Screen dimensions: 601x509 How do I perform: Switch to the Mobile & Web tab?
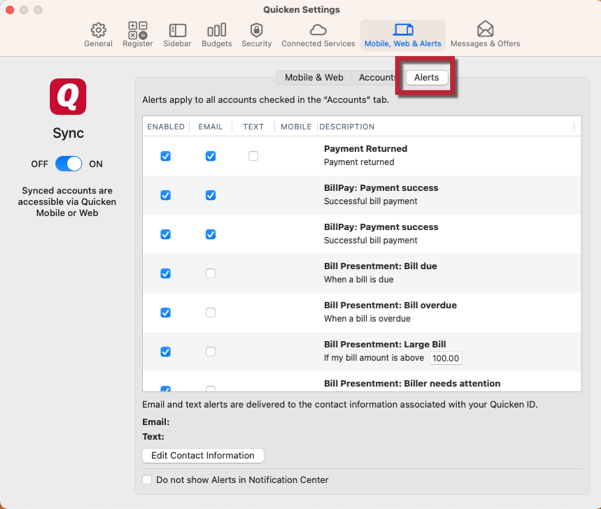pyautogui.click(x=314, y=77)
